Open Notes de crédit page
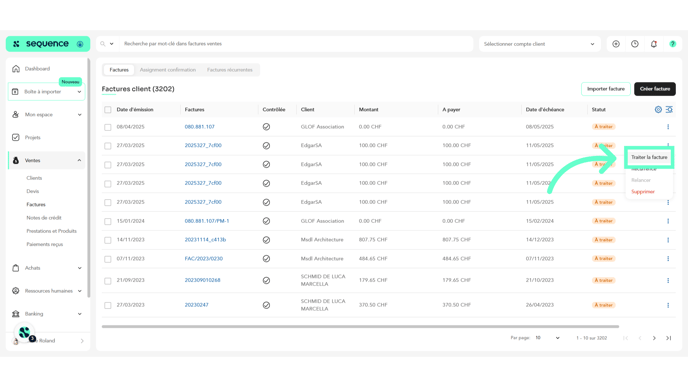This screenshot has width=688, height=387. 44,218
